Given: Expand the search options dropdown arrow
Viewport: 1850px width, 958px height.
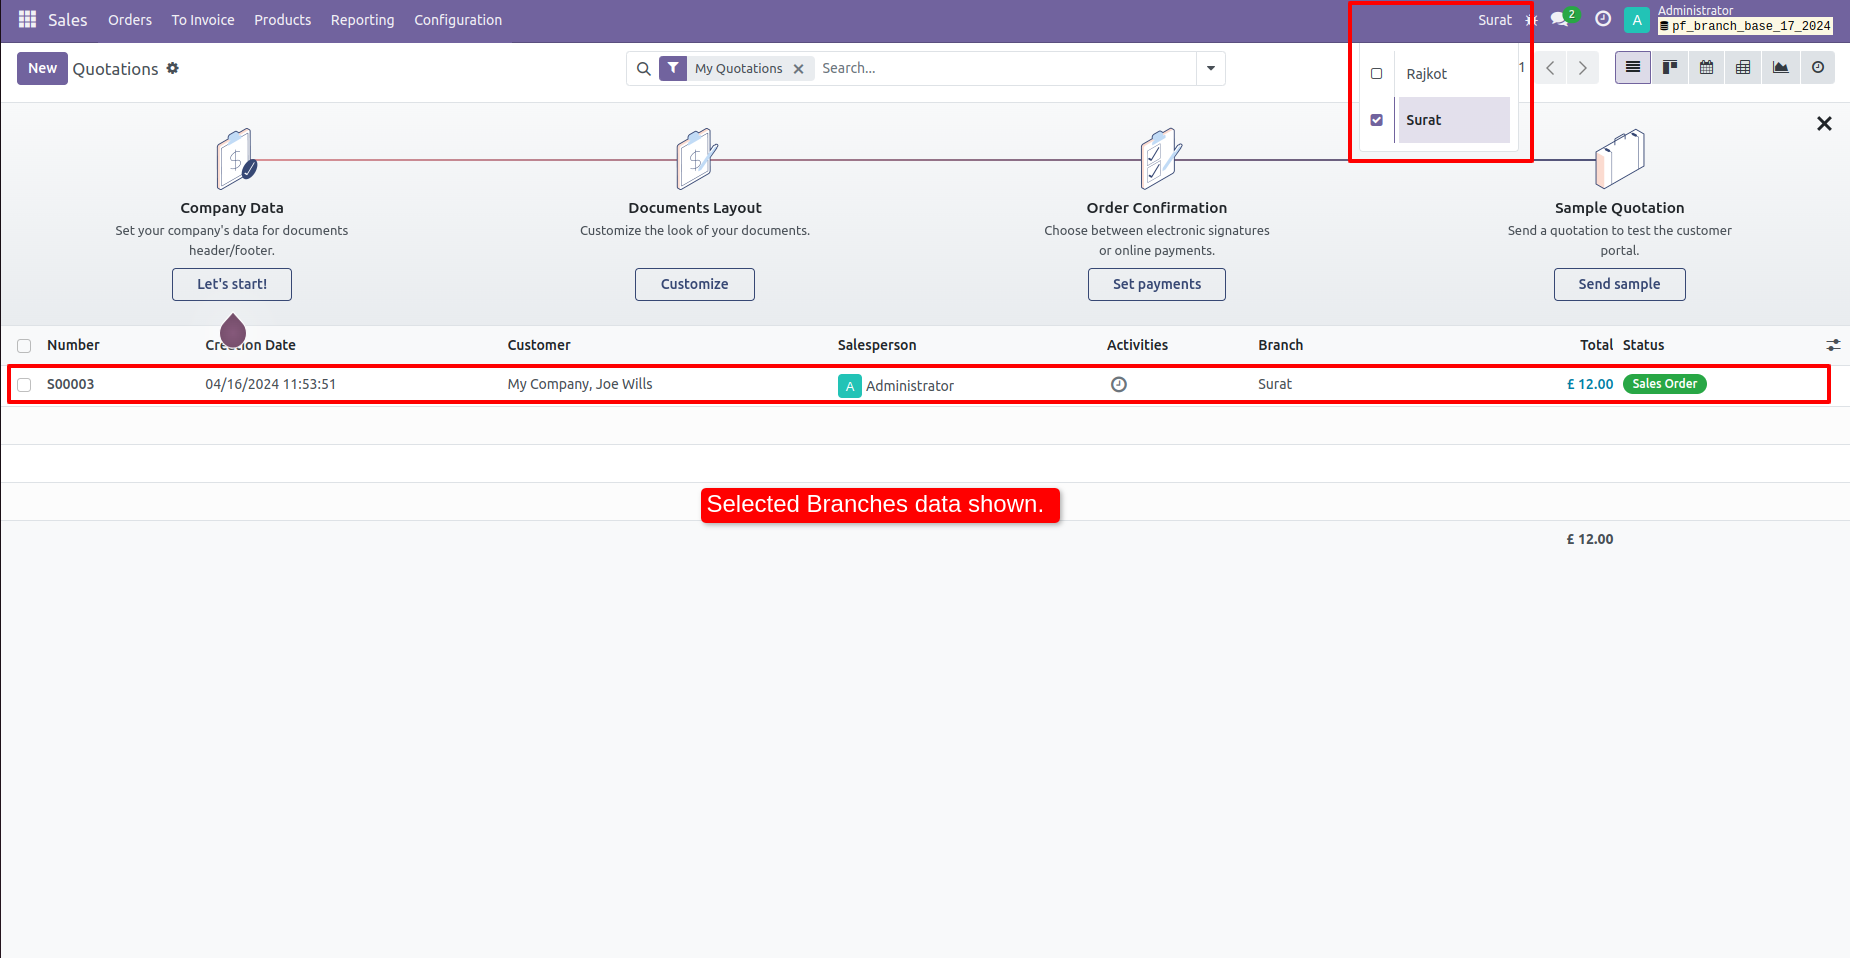Looking at the screenshot, I should 1210,68.
